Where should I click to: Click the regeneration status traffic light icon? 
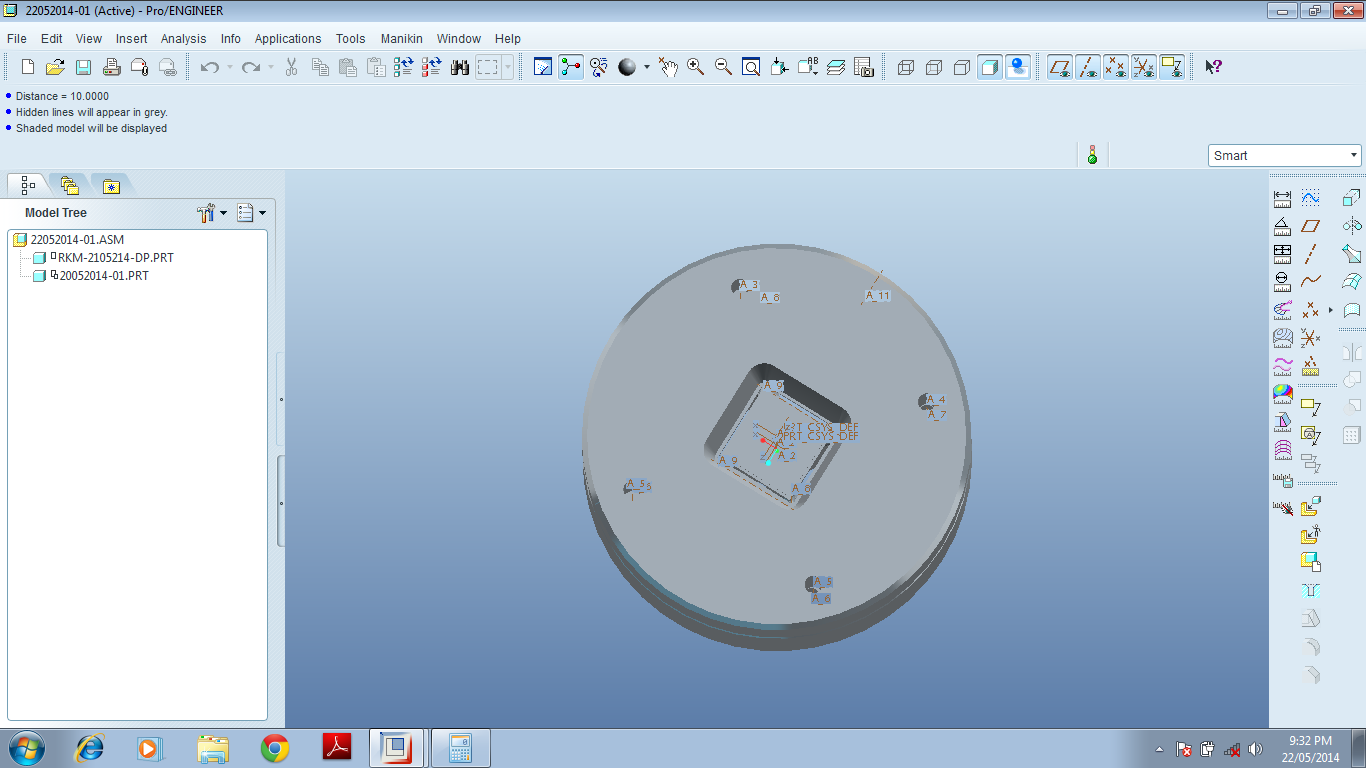1092,155
